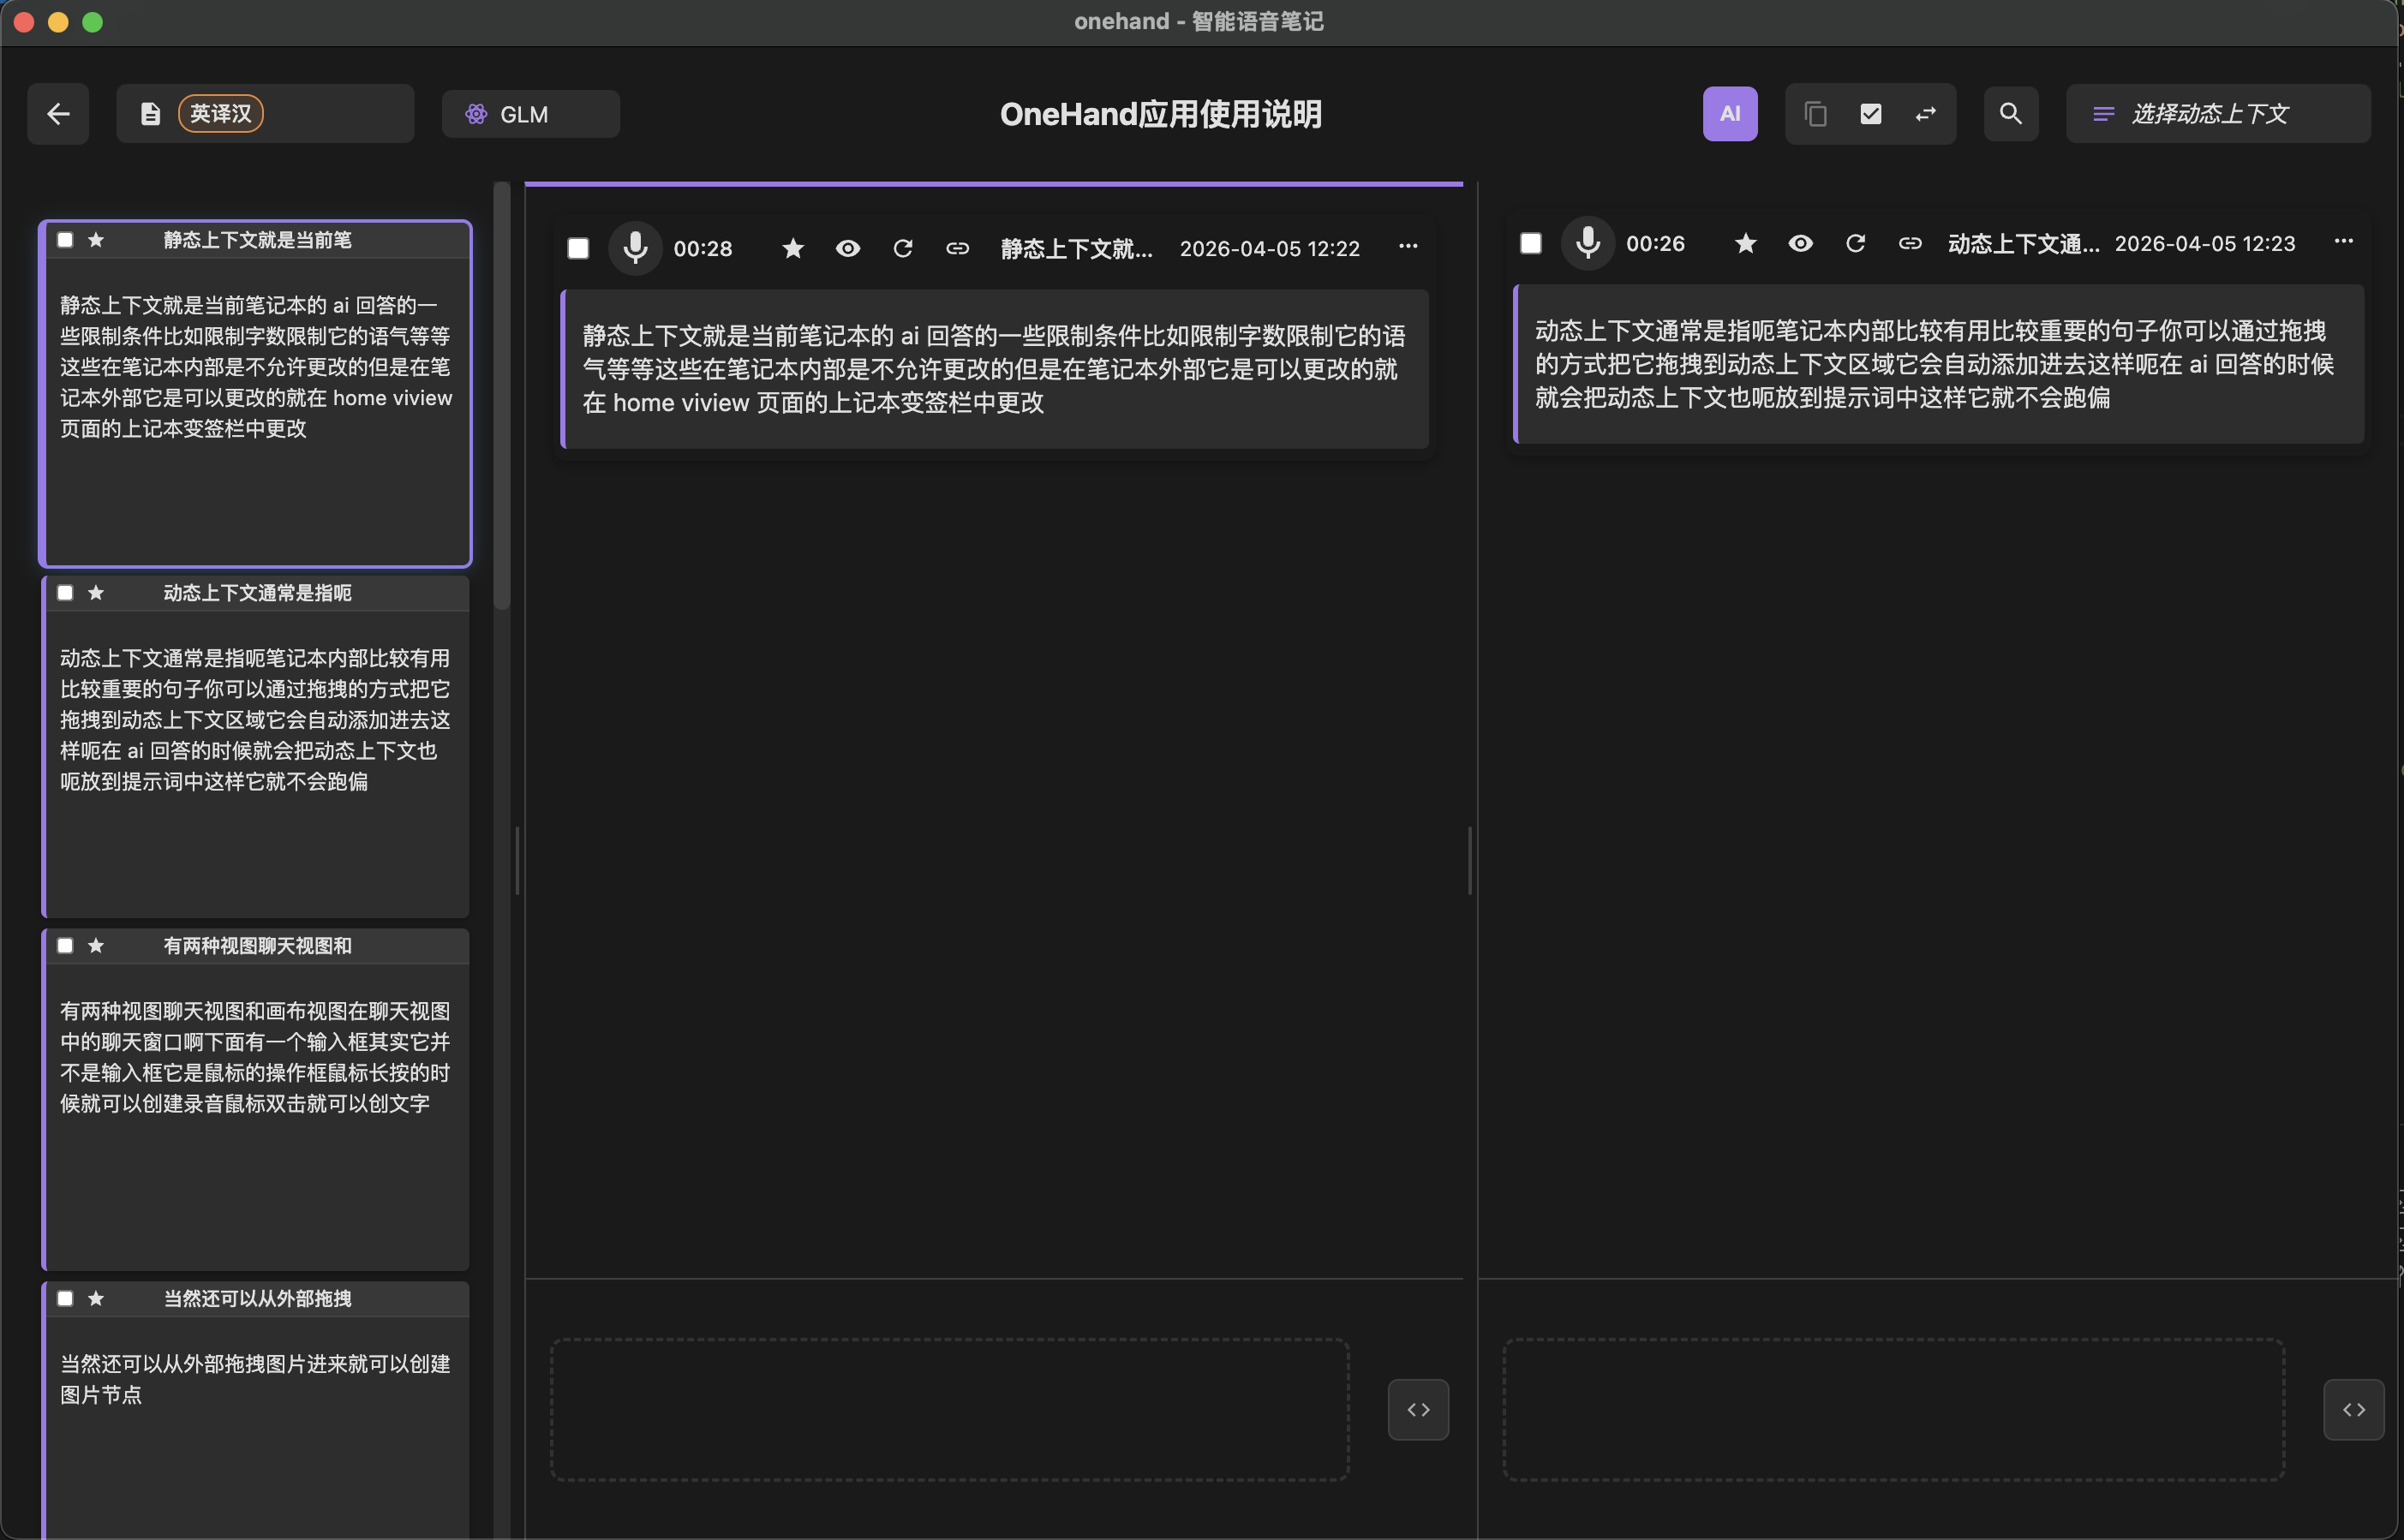Check the 有两种视图聊天视图和 sidebar card checkbox
This screenshot has width=2404, height=1540.
[65, 946]
